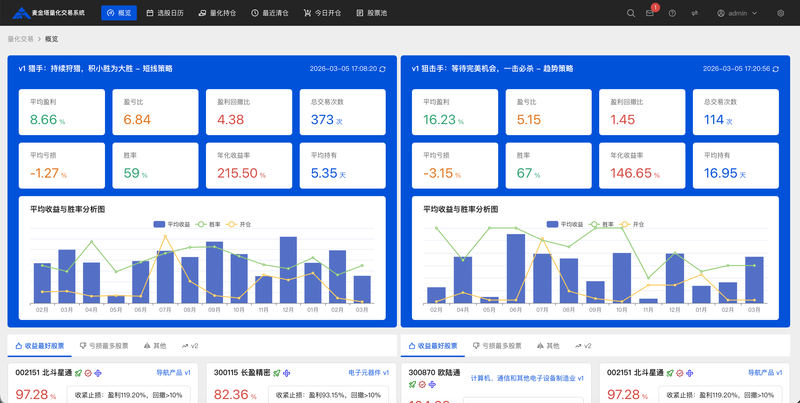Open the settings gear icon
The width and height of the screenshot is (800, 403).
point(781,14)
